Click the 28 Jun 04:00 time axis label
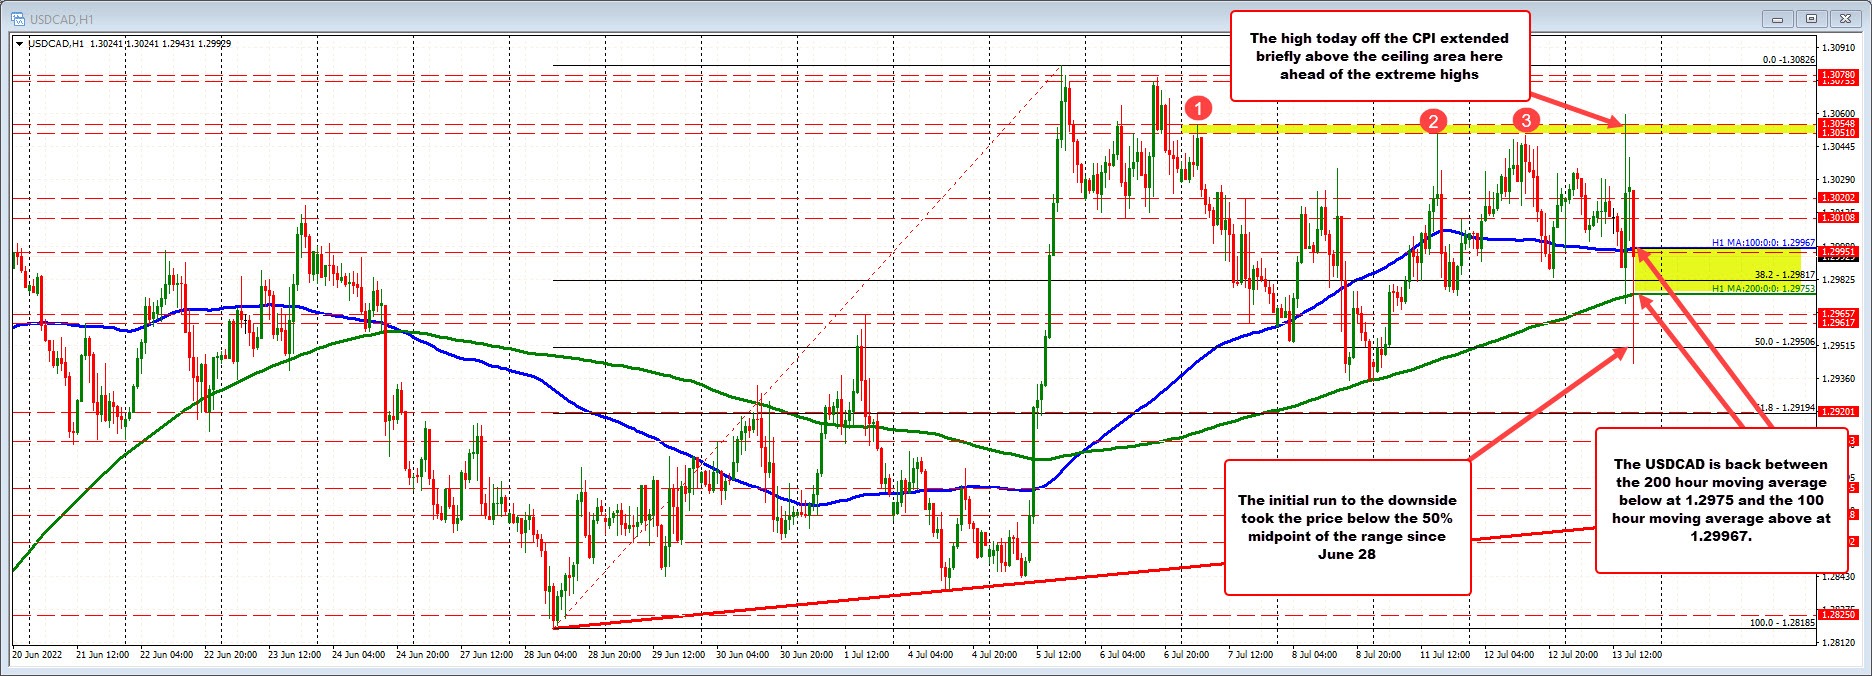The image size is (1872, 676). [x=550, y=655]
